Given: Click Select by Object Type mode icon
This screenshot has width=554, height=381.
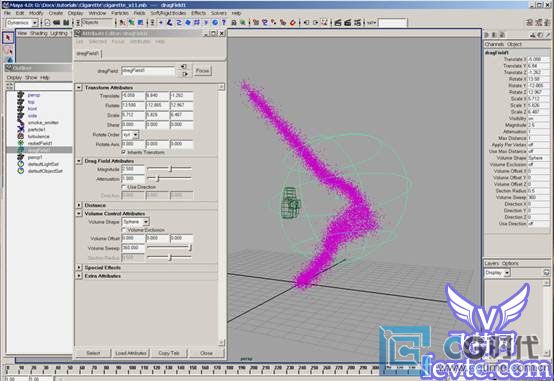Looking at the screenshot, I should pyautogui.click(x=131, y=23).
